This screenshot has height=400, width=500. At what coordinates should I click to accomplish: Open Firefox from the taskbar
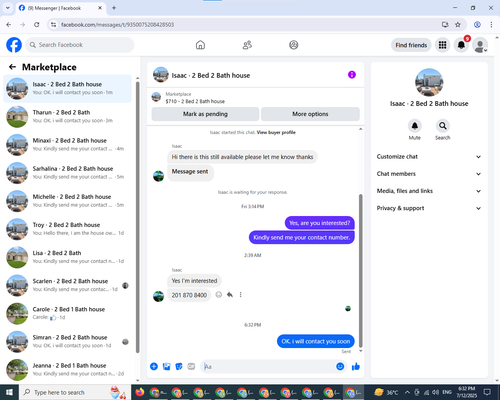pos(140,392)
